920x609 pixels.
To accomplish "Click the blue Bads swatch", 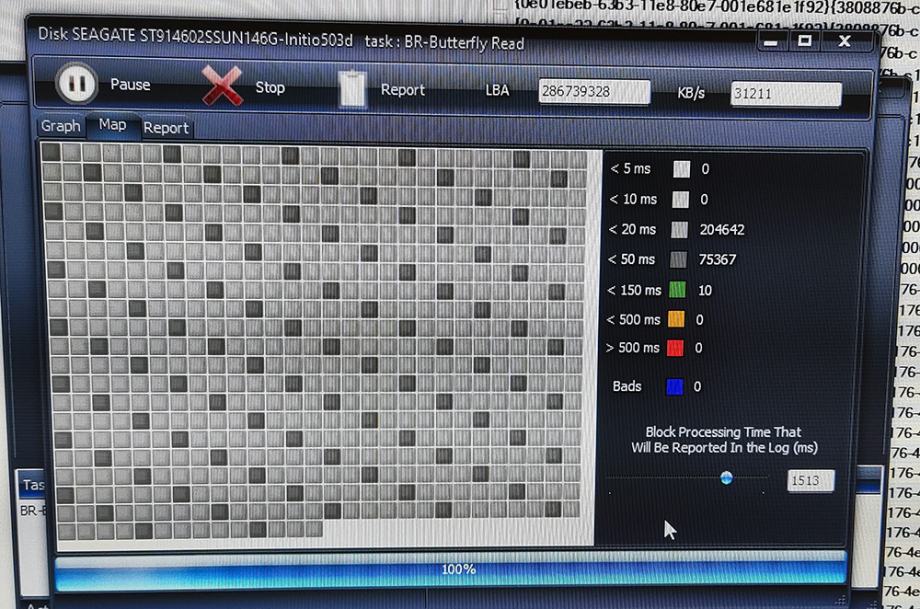I will 675,387.
